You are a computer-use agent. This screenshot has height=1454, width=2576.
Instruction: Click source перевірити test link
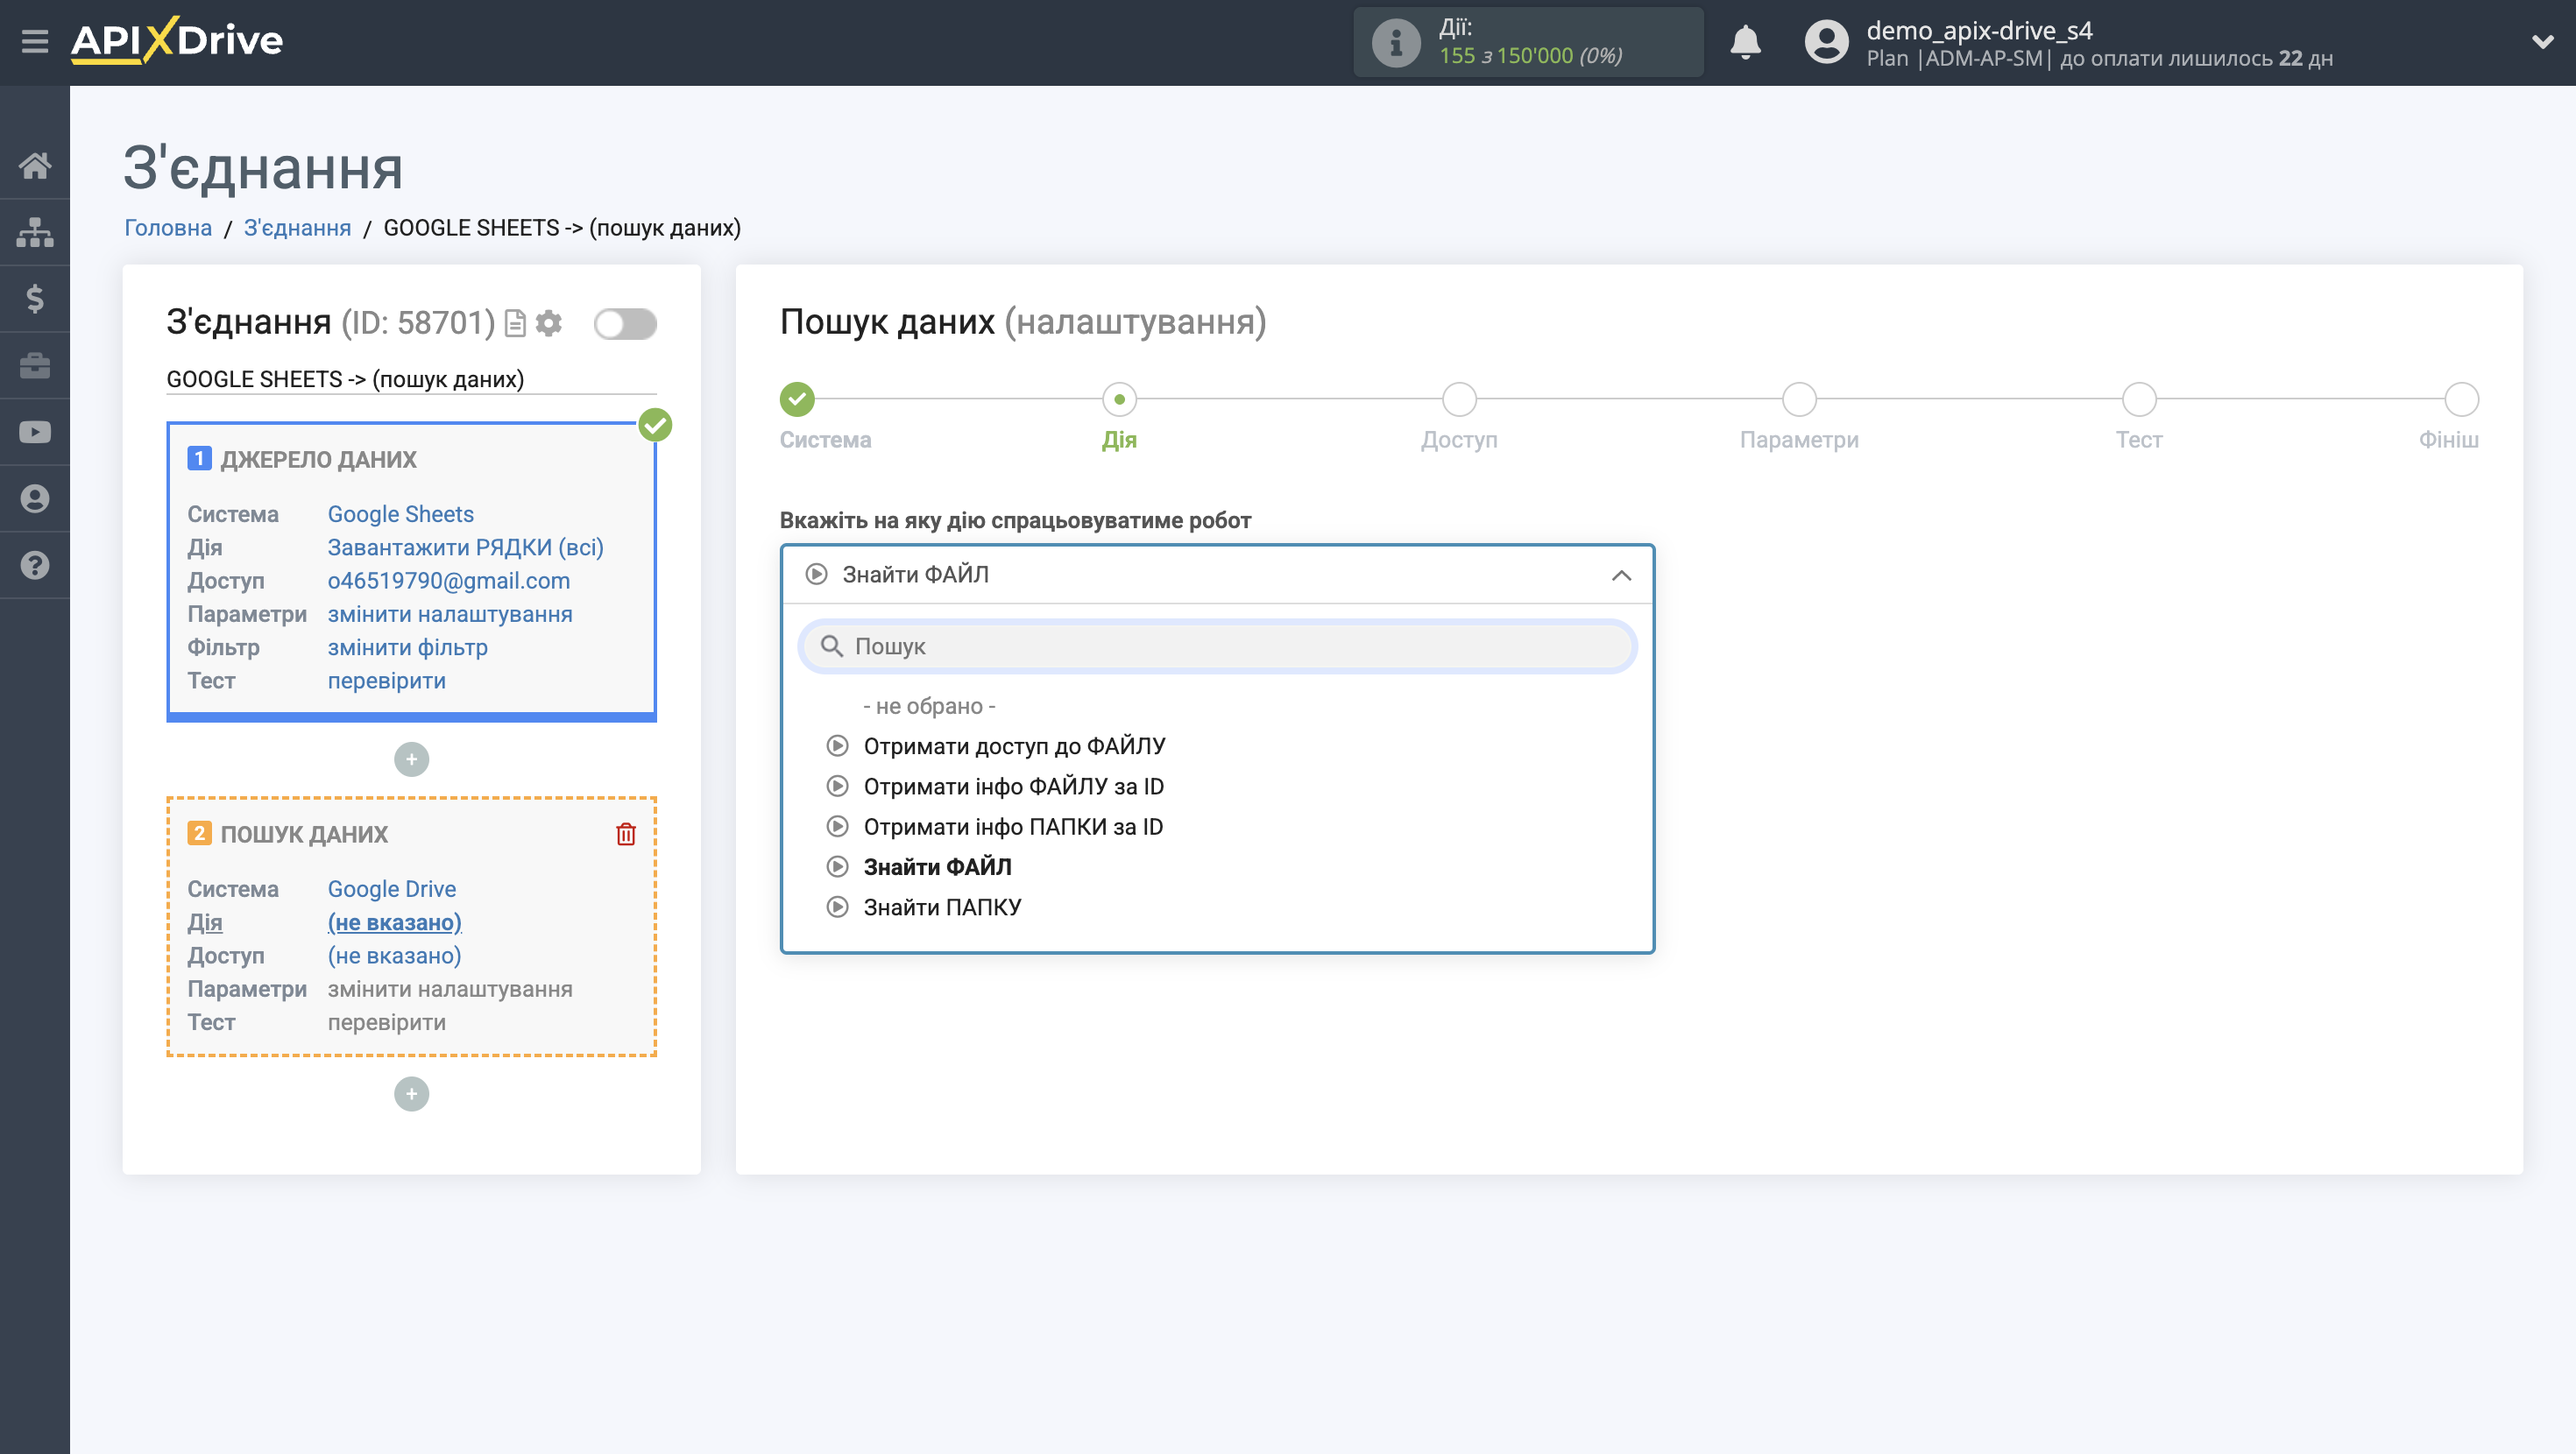pyautogui.click(x=387, y=681)
